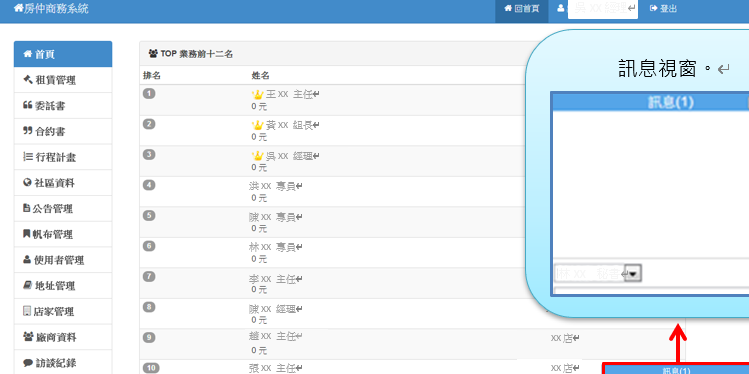Click XX店 in the rank 9 row
Screen dimensions: 749x374
[x=565, y=338]
